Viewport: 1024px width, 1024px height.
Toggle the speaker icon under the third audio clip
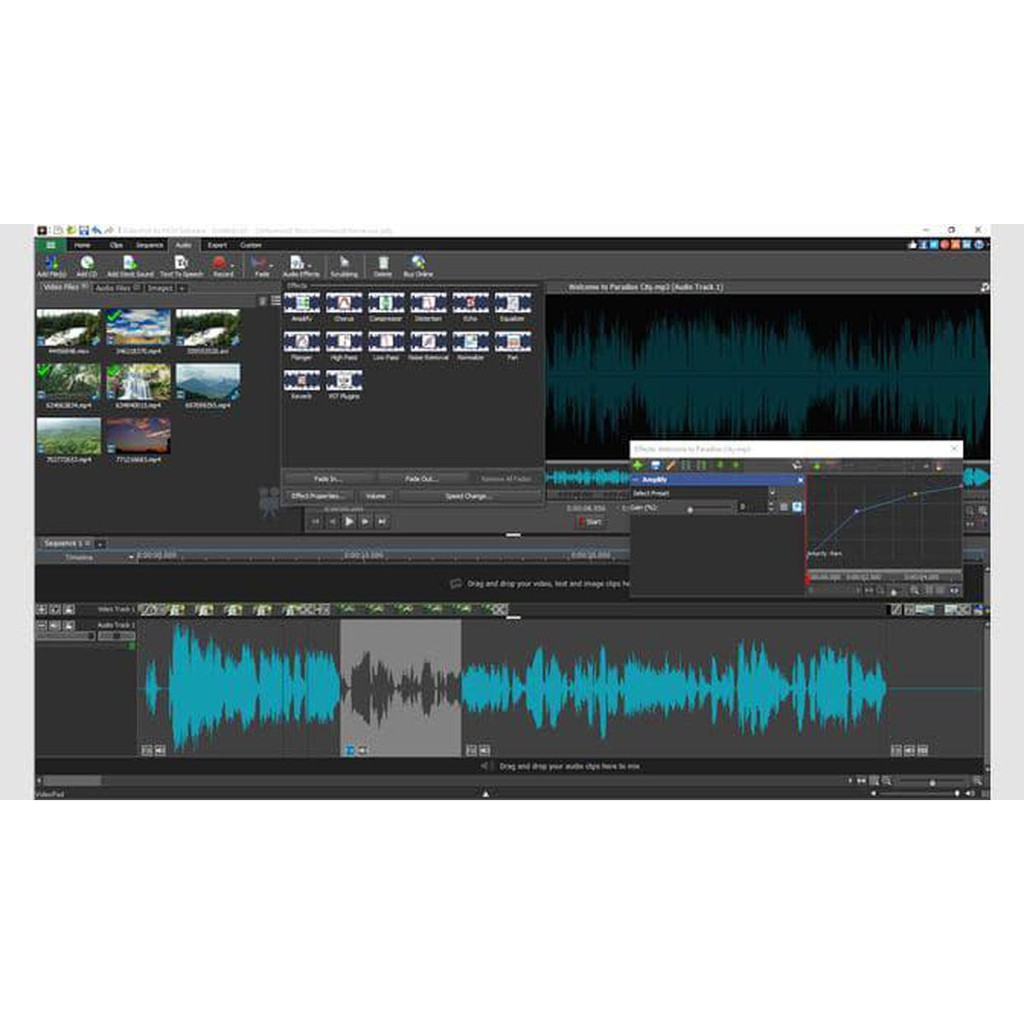[485, 751]
